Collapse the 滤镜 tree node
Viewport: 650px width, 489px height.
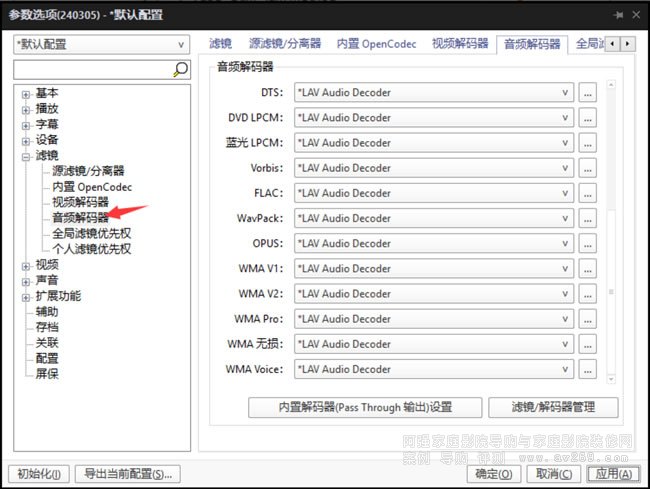click(26, 156)
